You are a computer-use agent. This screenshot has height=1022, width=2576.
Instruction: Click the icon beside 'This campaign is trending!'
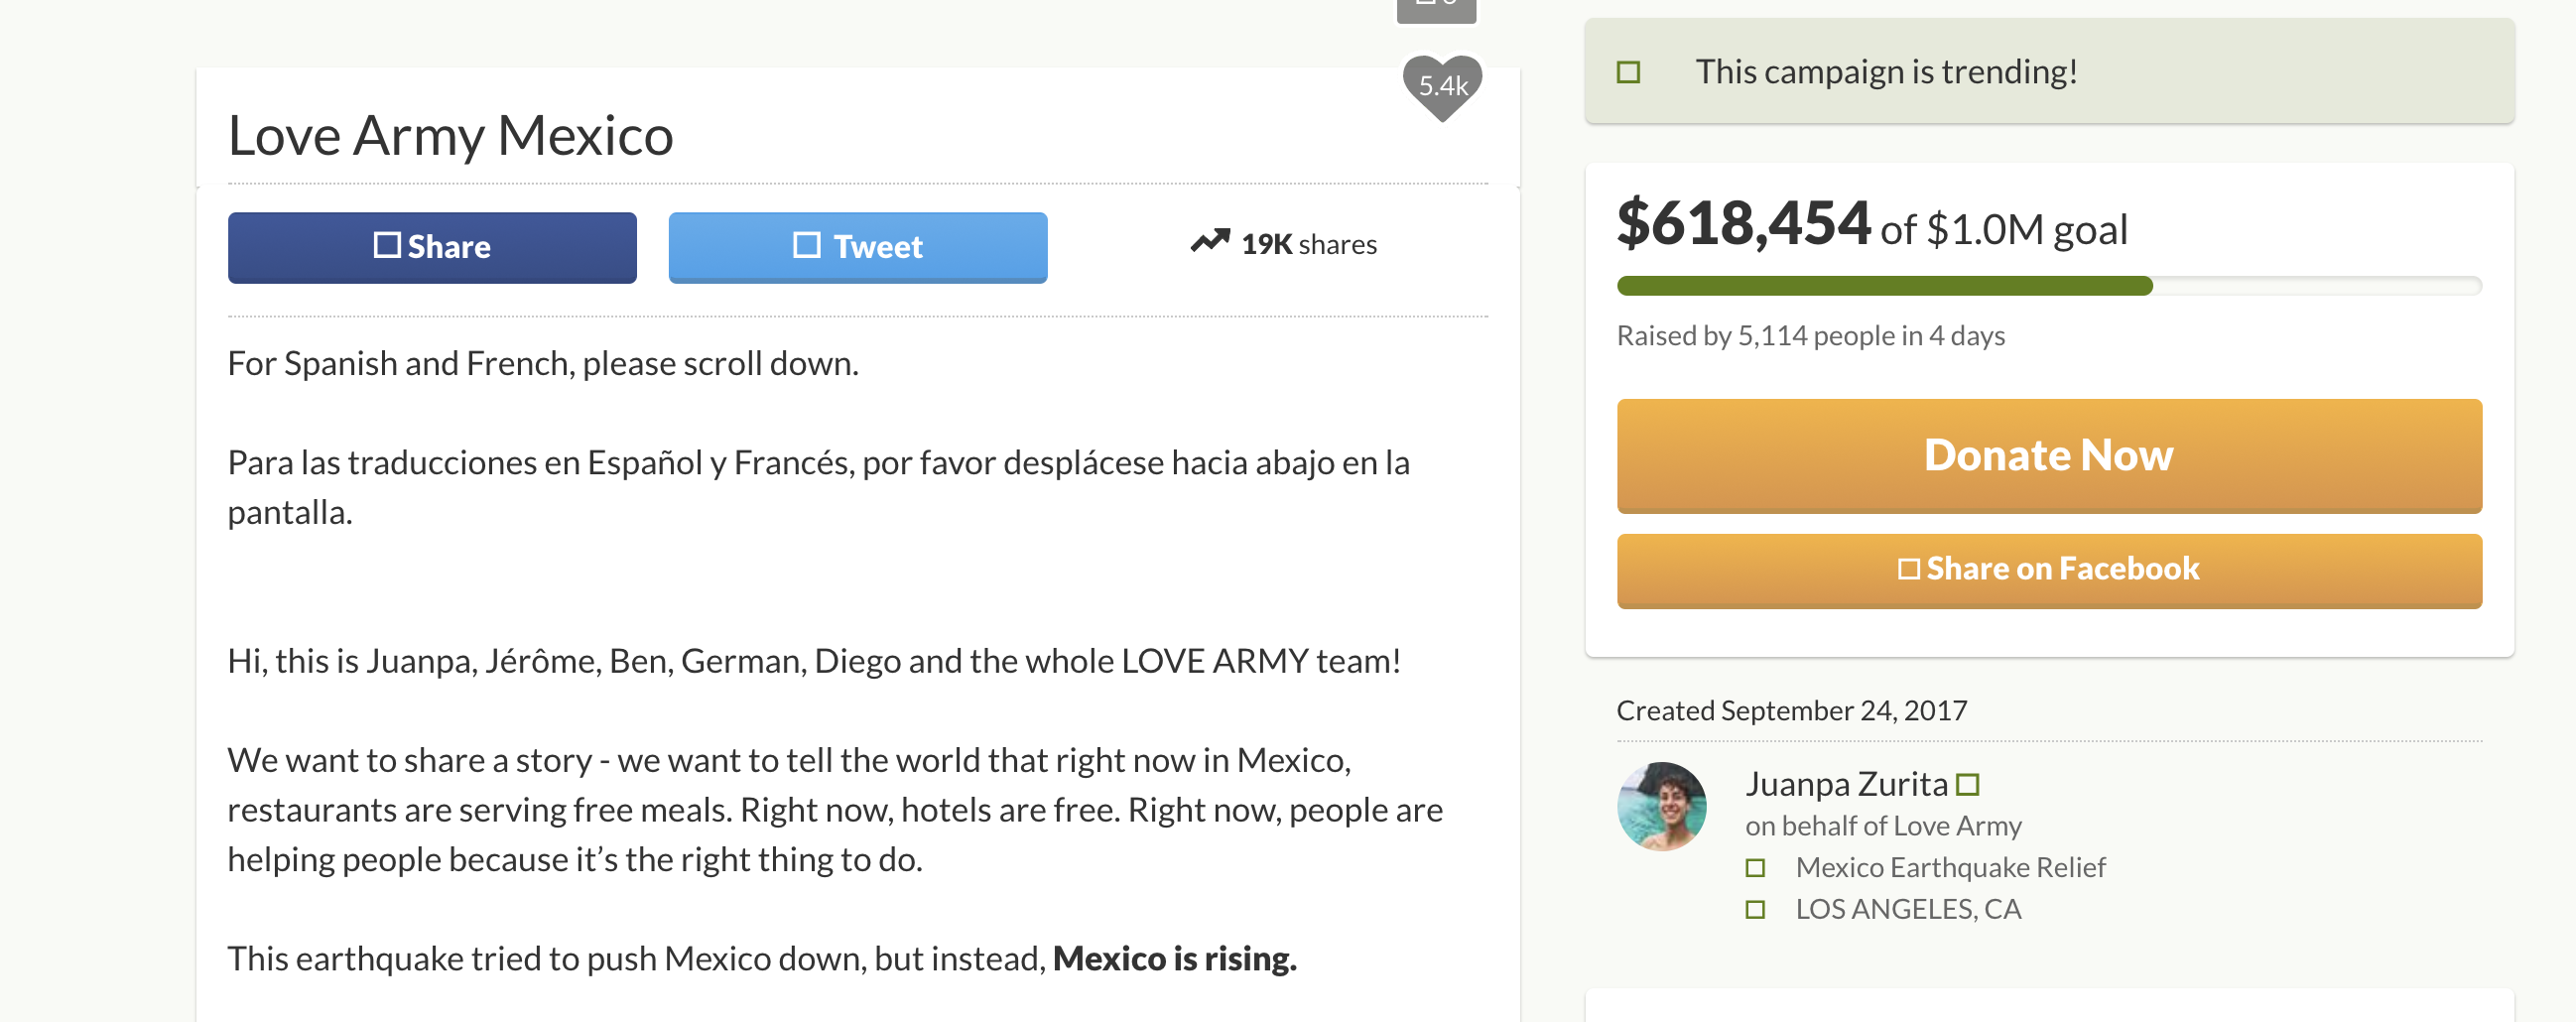tap(1628, 72)
